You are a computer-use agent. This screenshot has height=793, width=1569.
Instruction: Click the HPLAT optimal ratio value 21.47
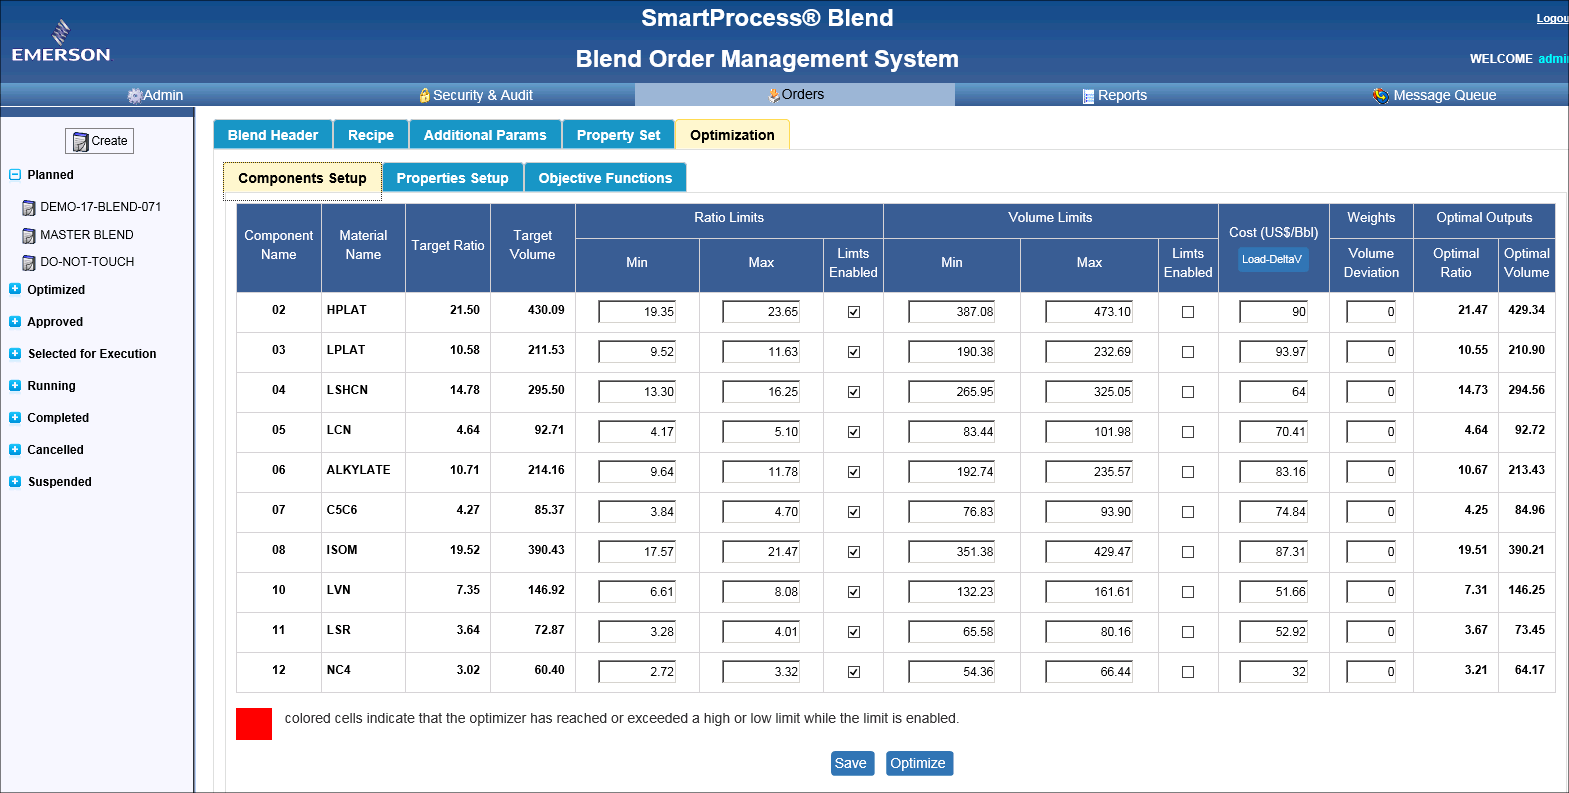coord(1473,310)
